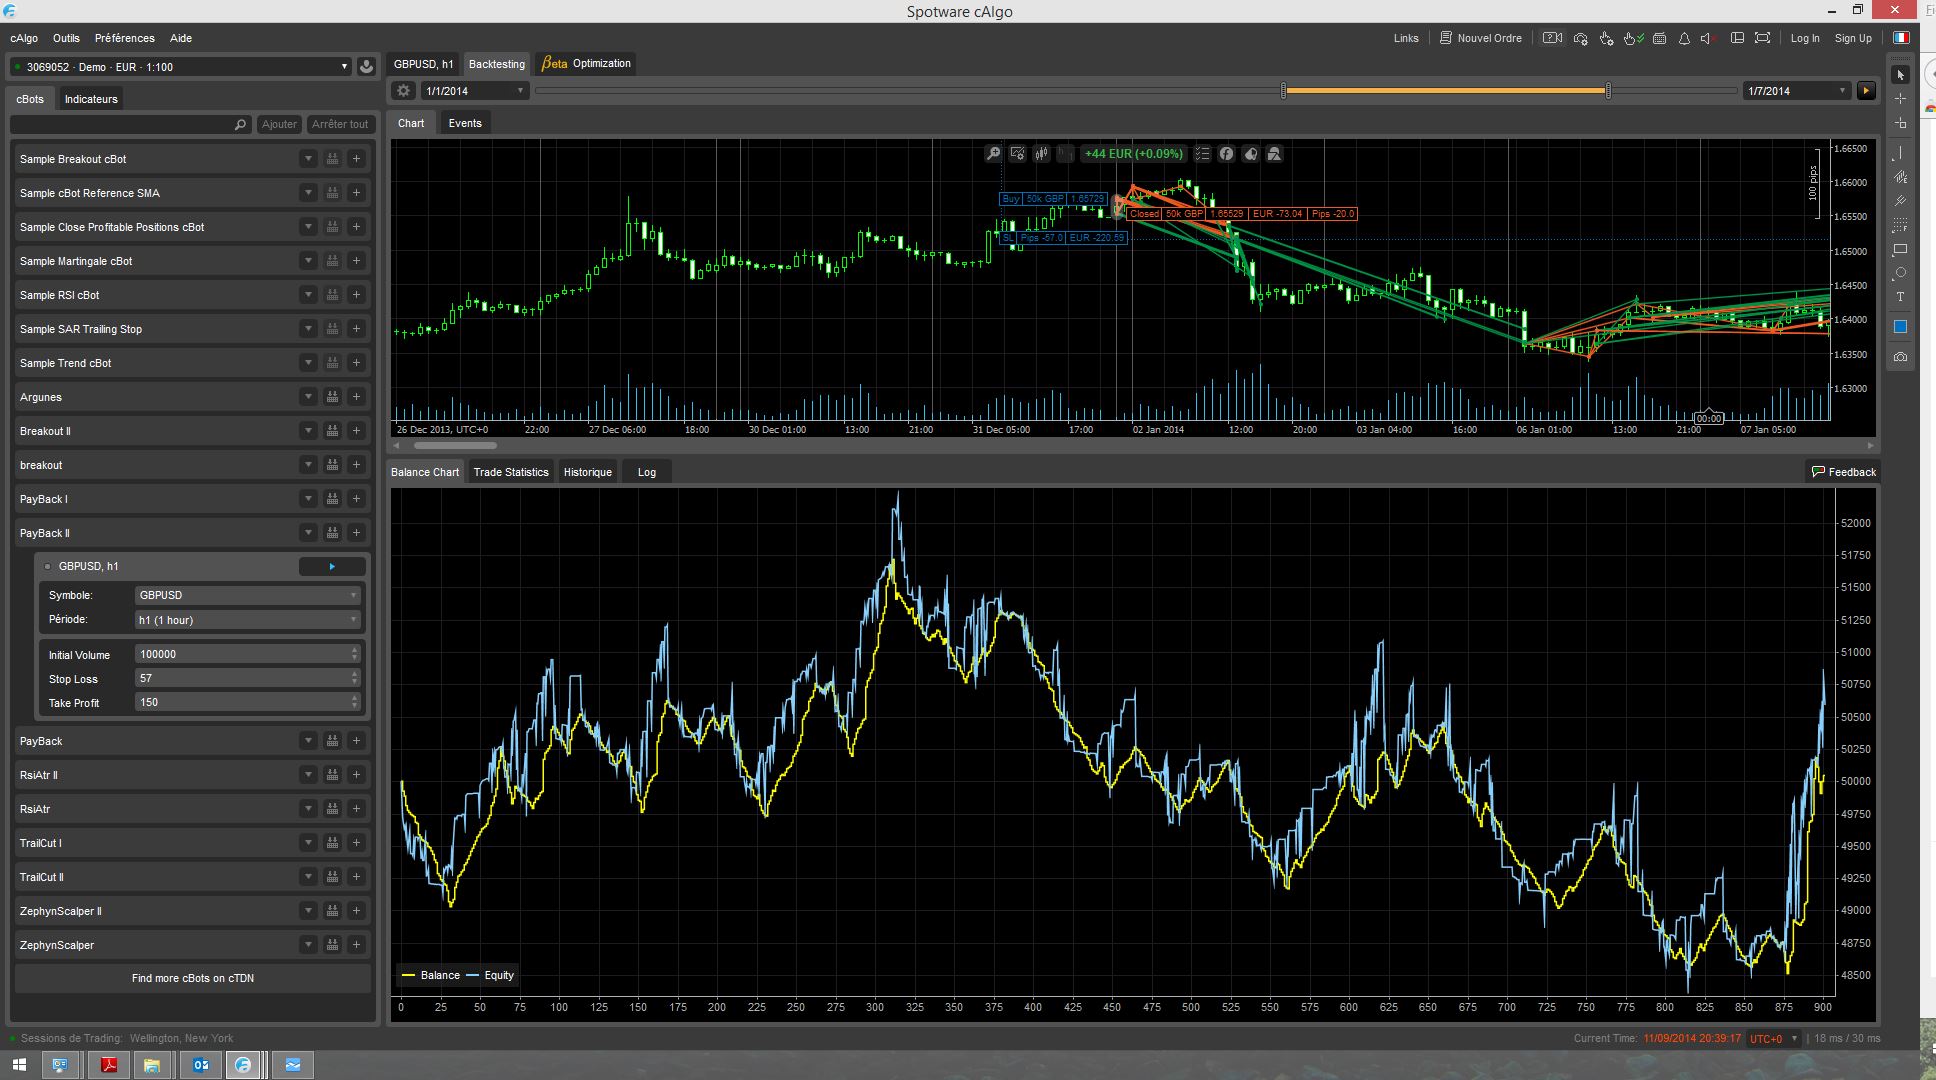The width and height of the screenshot is (1936, 1080).
Task: Add instance to Sample Trend cBot plus icon
Action: coord(356,363)
